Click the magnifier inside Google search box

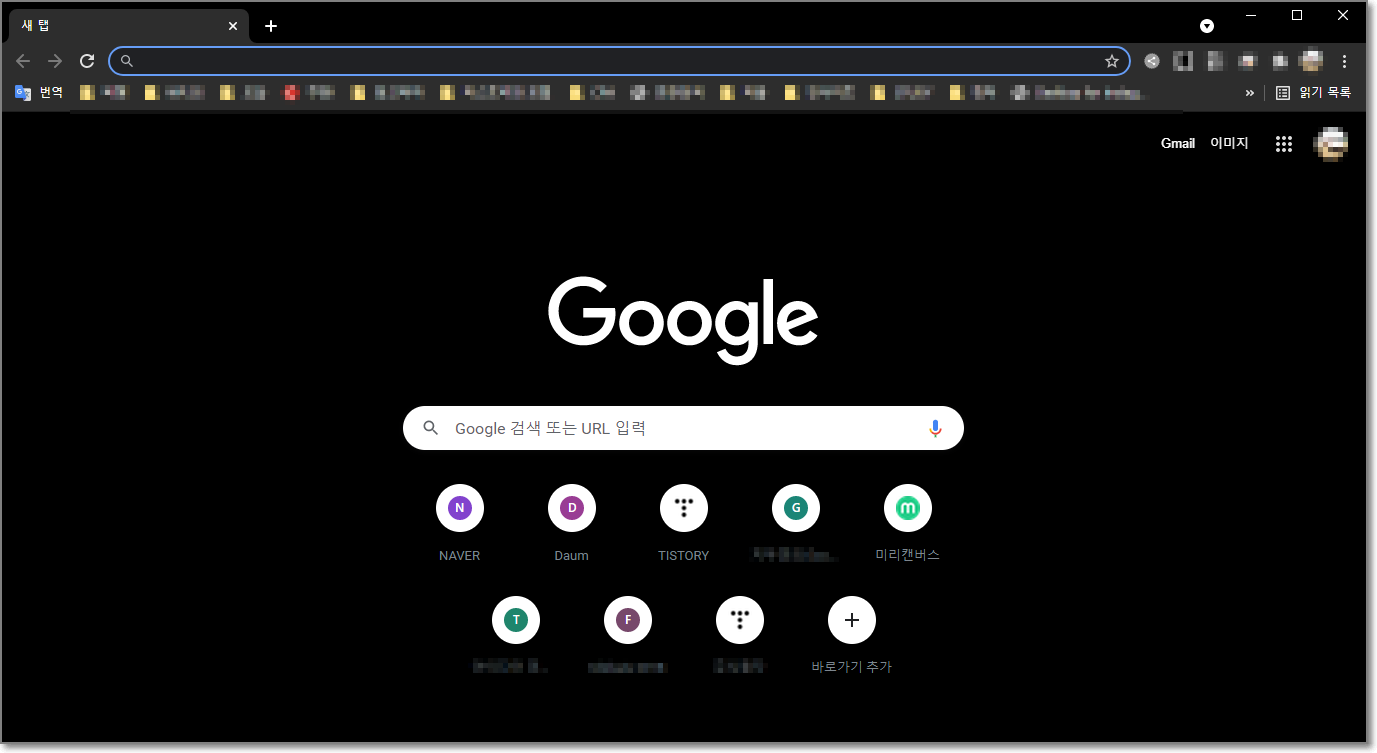(431, 428)
